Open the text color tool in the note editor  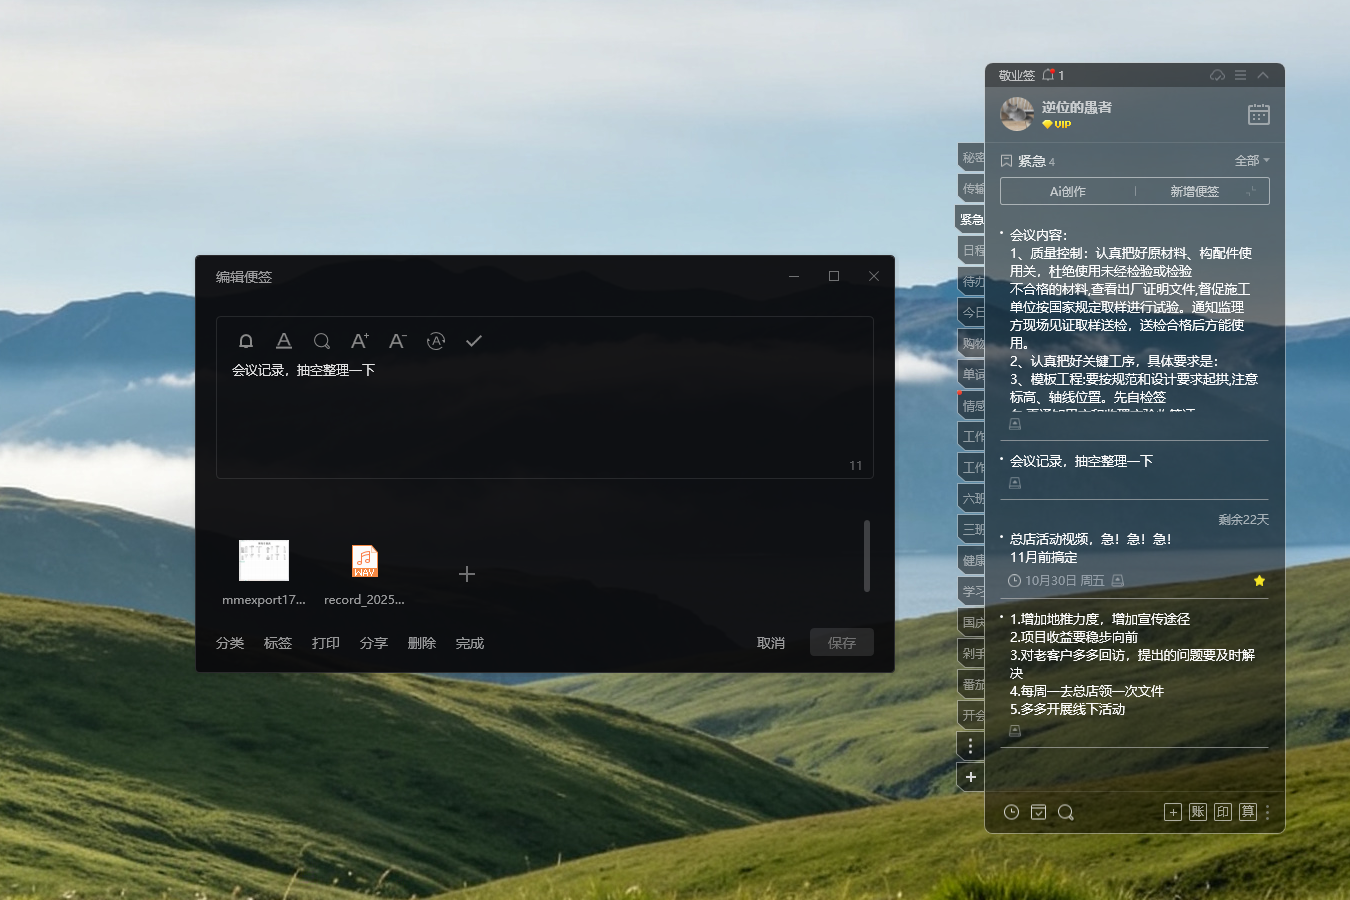284,341
